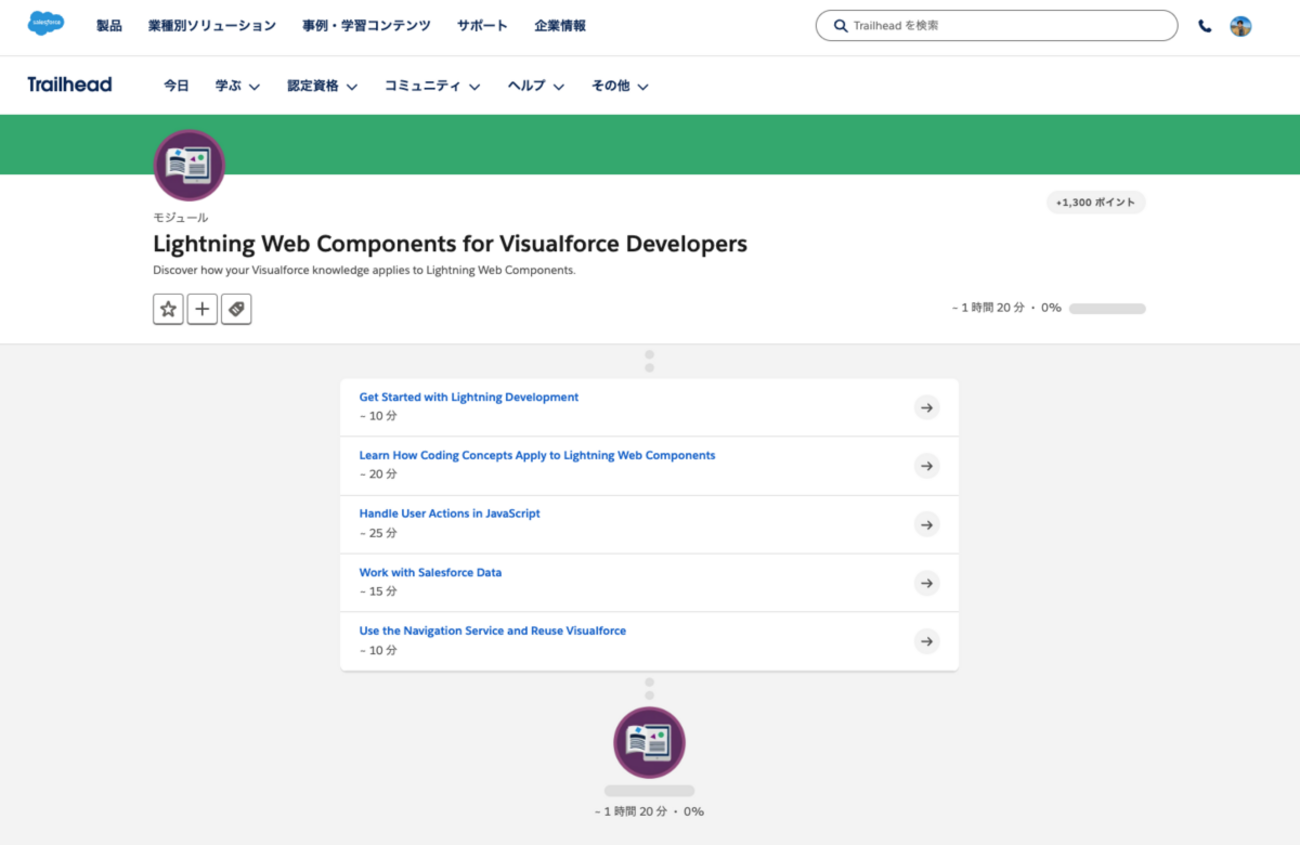Open the 業種別ソリューション menu
Screen dimensions: 1300x845
(212, 26)
